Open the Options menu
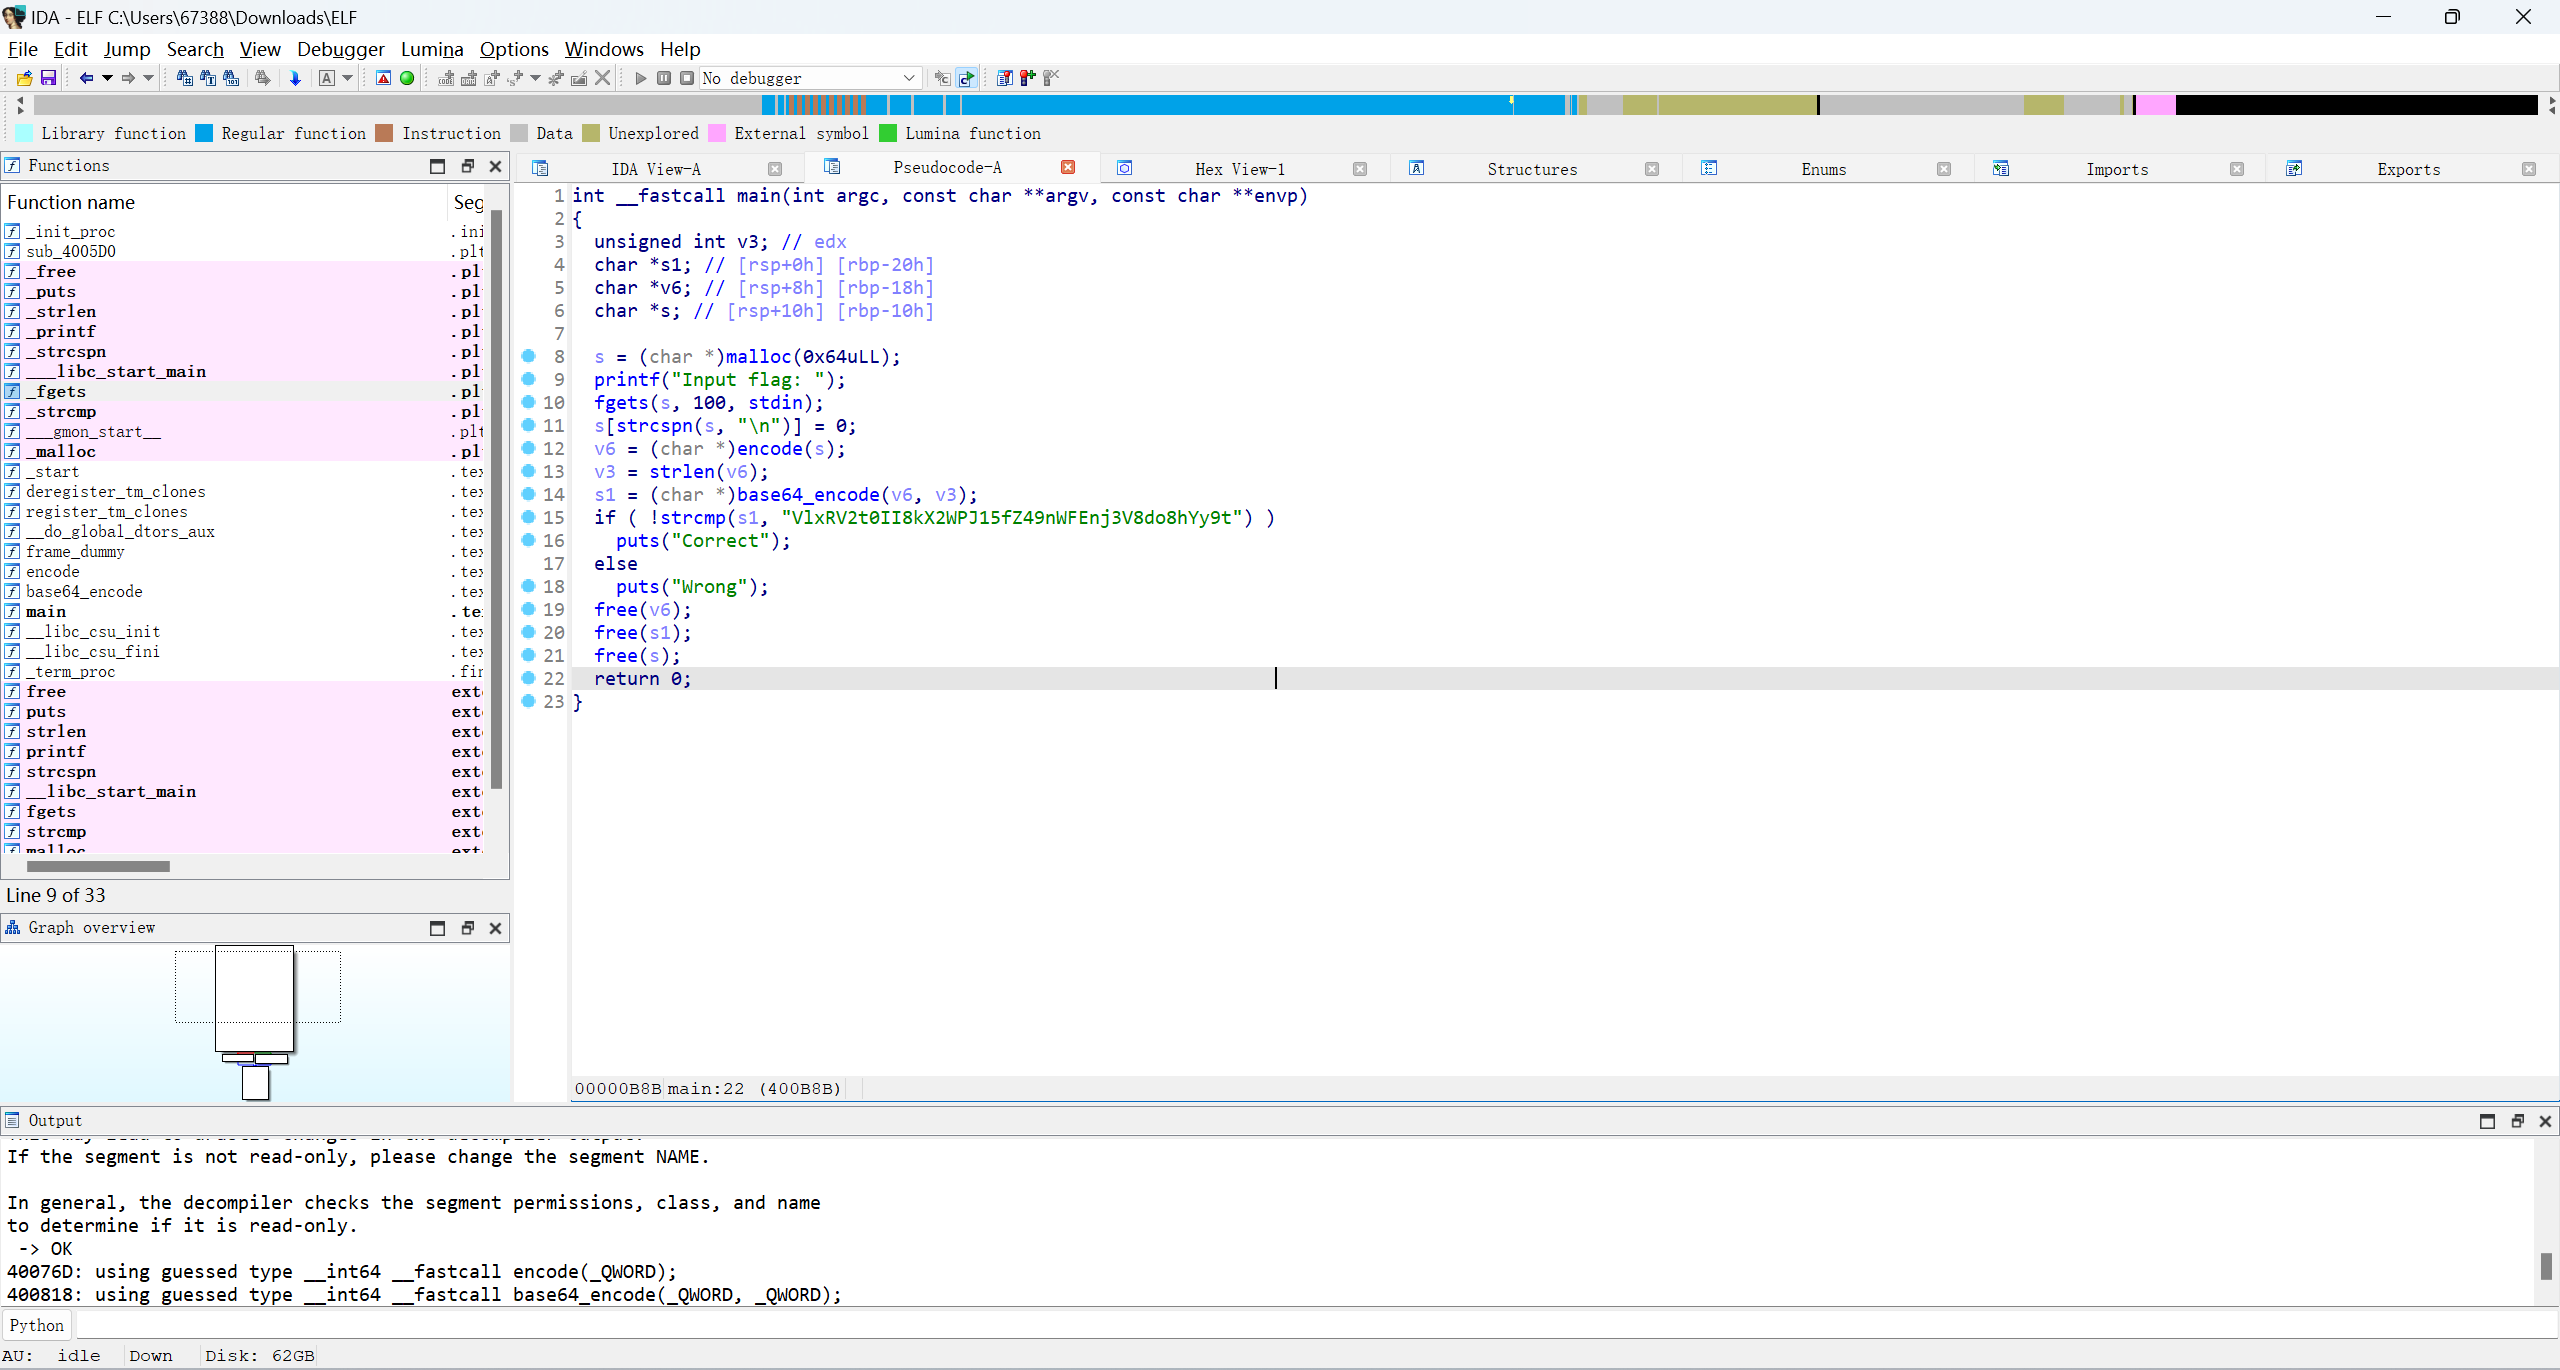The height and width of the screenshot is (1370, 2560). 514,49
